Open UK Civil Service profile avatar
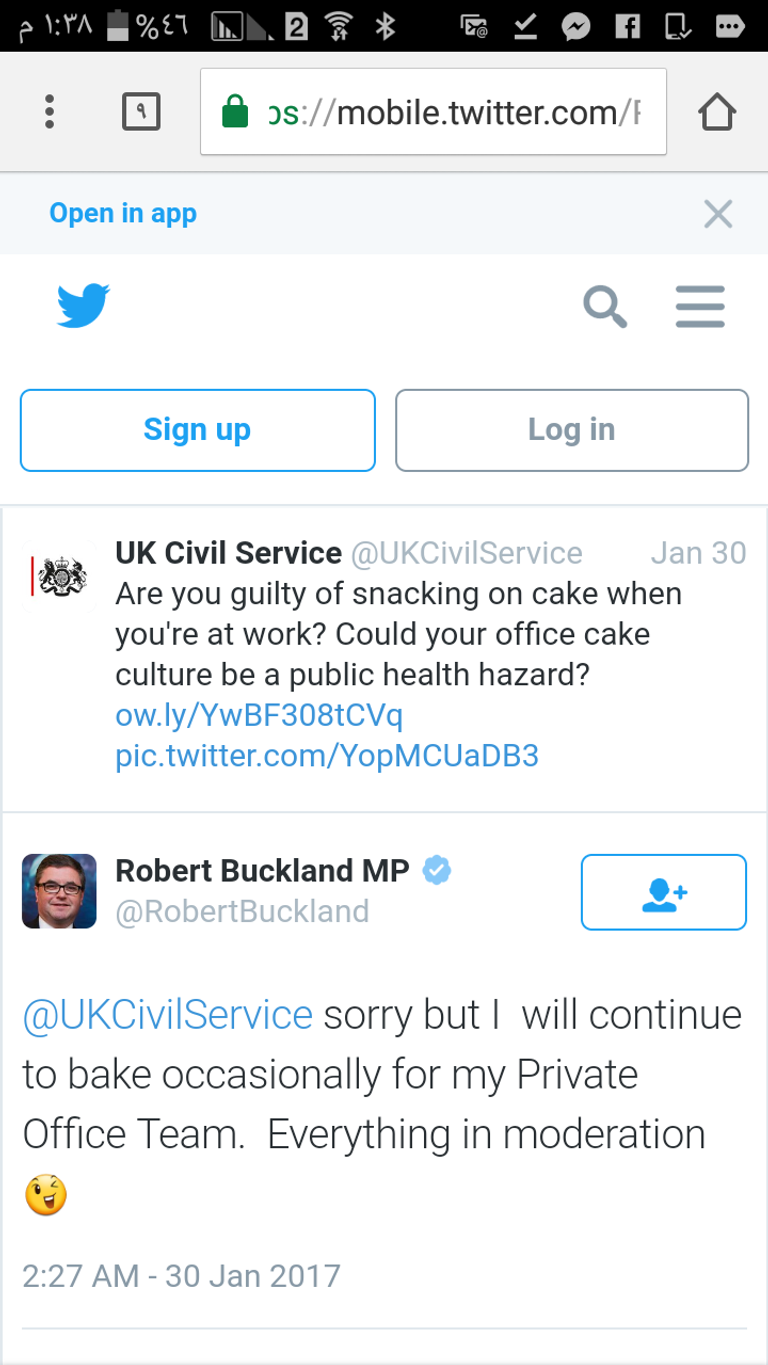The width and height of the screenshot is (768, 1365). tap(59, 576)
